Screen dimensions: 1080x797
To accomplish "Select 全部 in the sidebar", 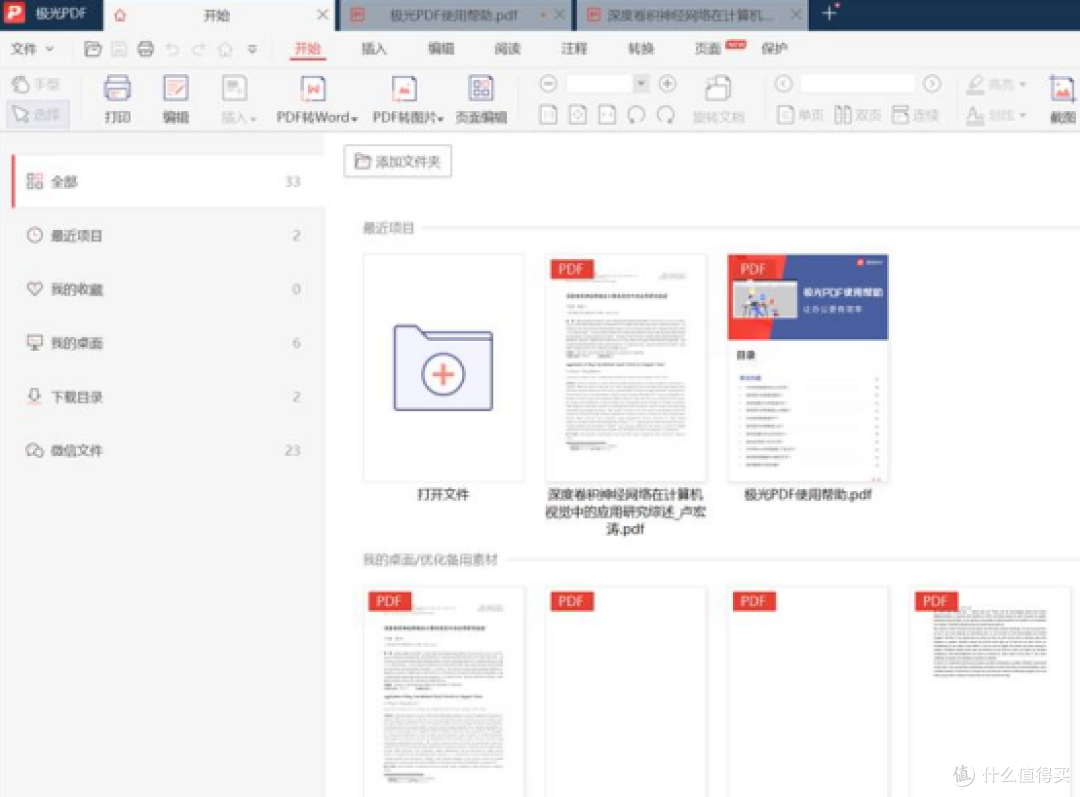I will 168,181.
